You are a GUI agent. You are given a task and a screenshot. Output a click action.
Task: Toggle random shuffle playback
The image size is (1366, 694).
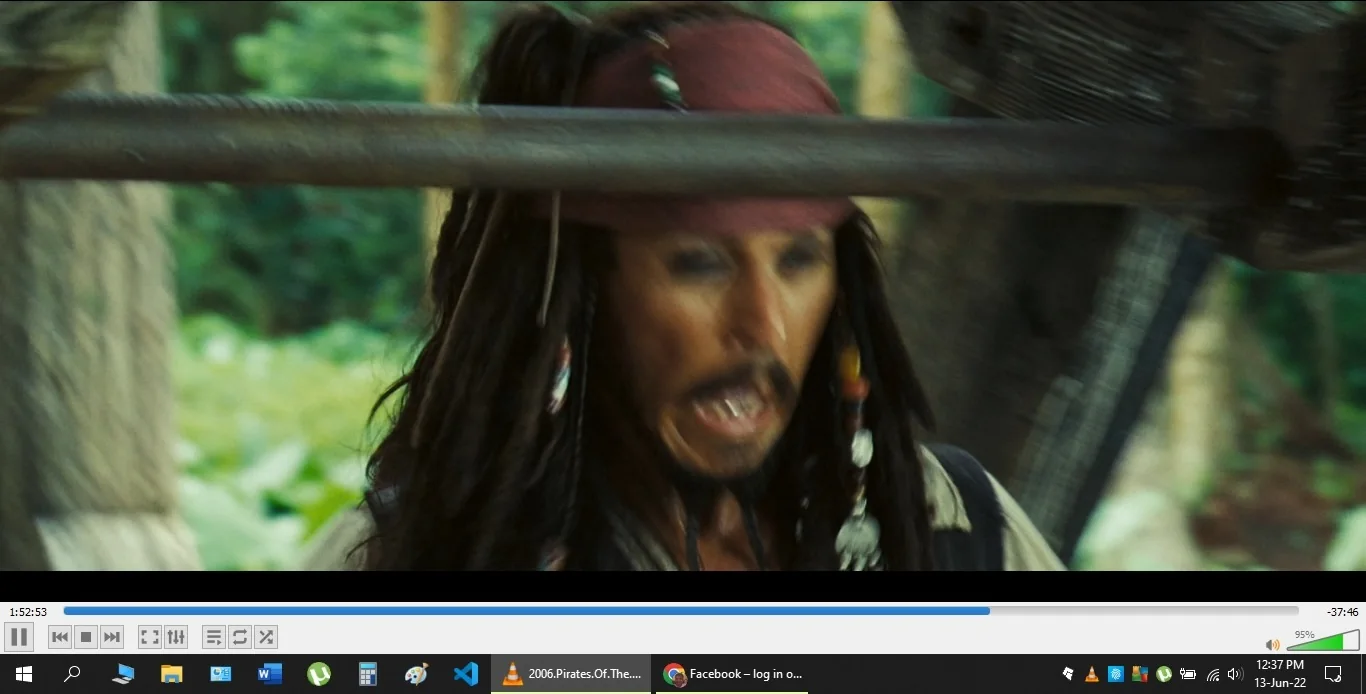tap(266, 637)
